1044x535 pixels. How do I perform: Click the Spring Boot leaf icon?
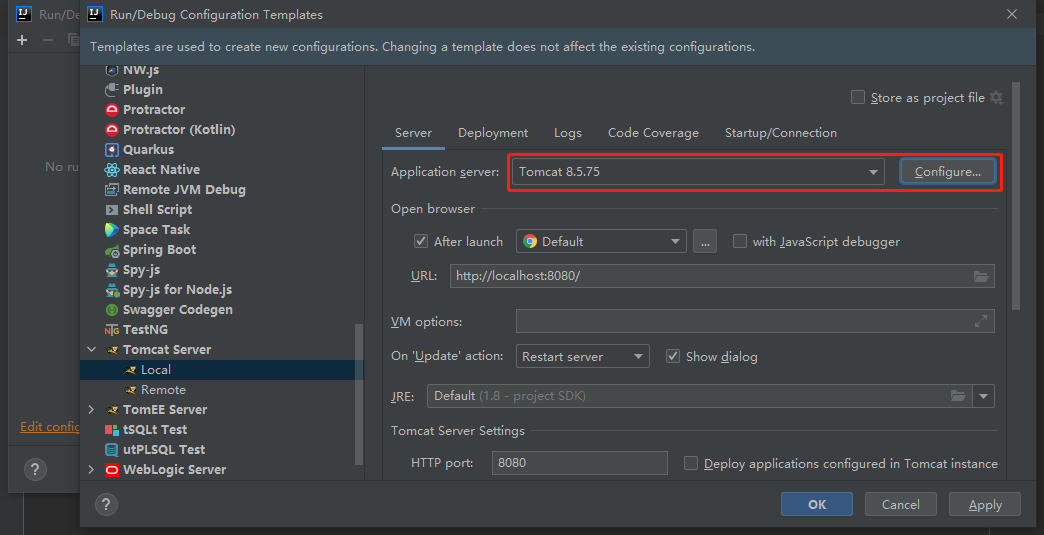pos(112,250)
